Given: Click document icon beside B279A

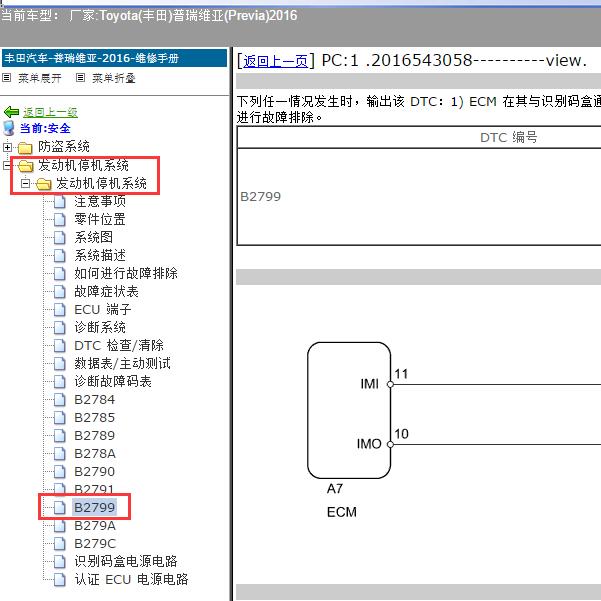Looking at the screenshot, I should (x=59, y=525).
